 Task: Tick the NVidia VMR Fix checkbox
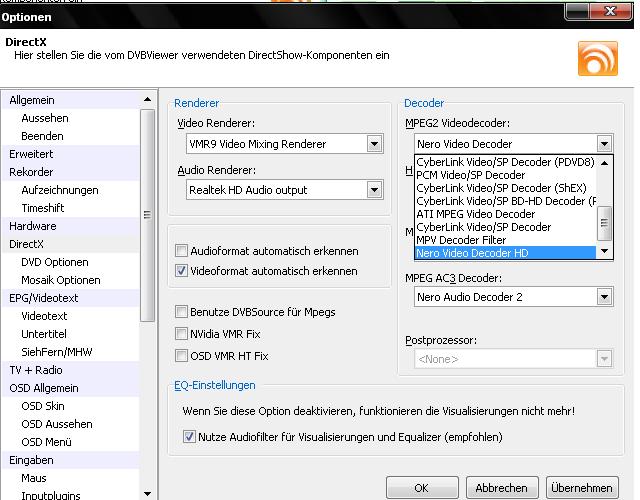(181, 334)
